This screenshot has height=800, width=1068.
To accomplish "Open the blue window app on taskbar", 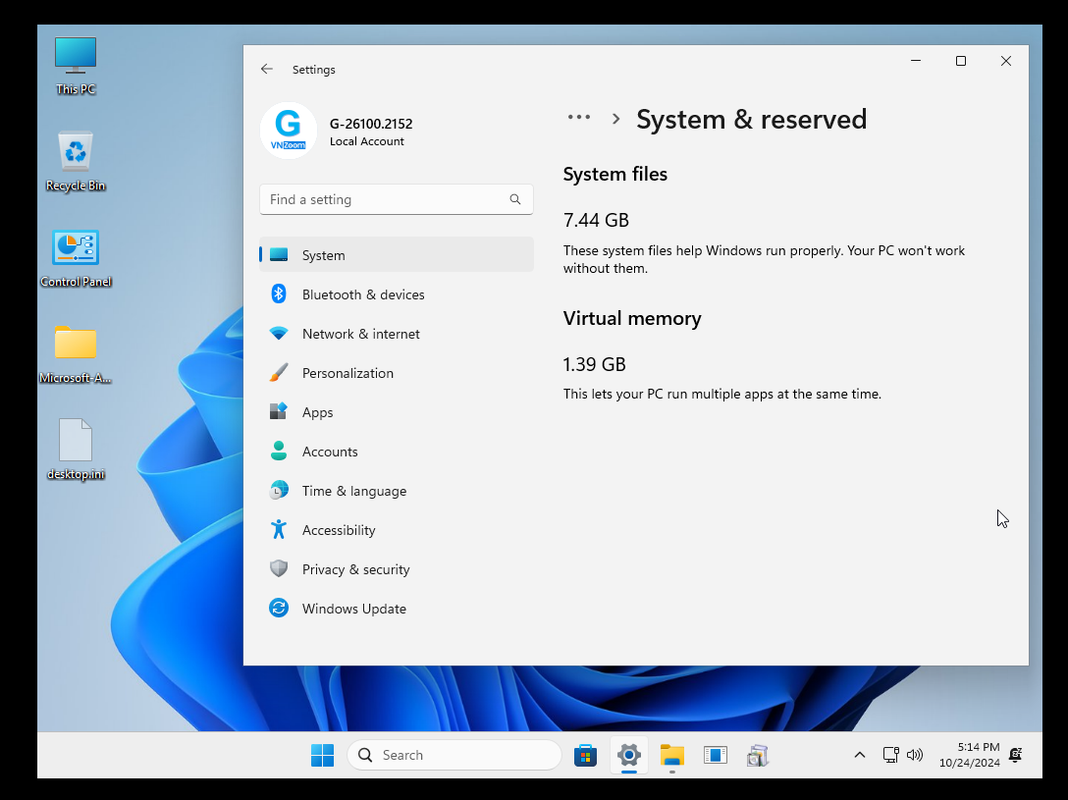I will point(715,755).
